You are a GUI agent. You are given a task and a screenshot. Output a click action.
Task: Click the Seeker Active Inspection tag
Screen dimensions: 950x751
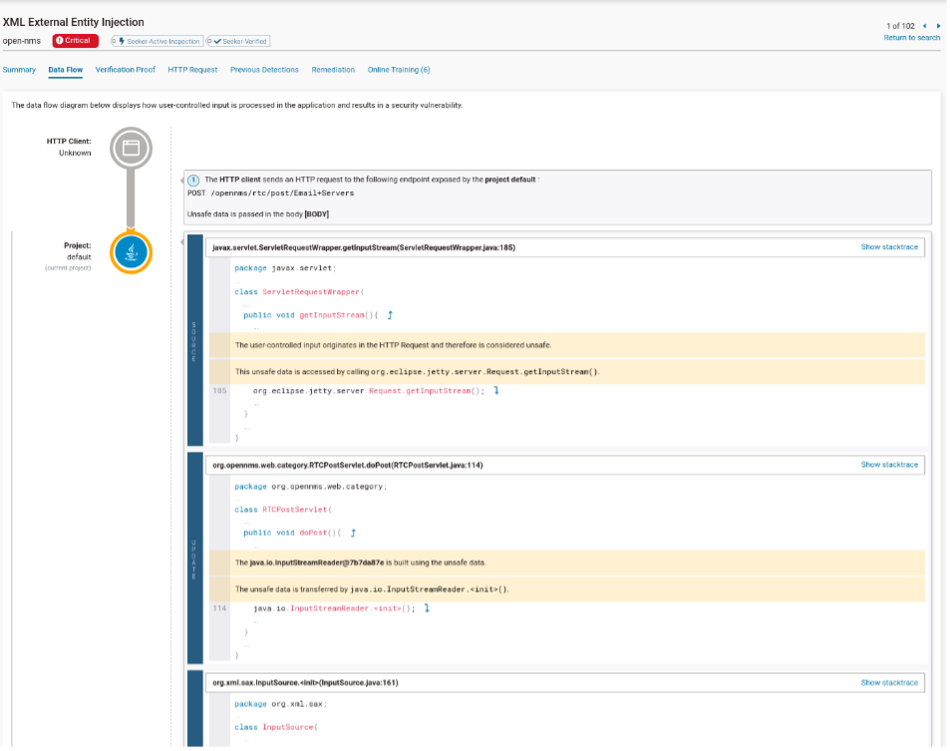[155, 41]
